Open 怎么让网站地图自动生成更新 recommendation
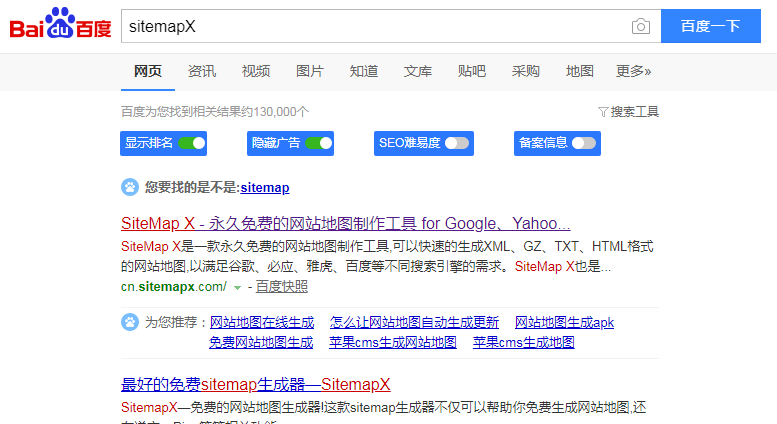Viewport: 777px width, 424px height. pos(414,322)
